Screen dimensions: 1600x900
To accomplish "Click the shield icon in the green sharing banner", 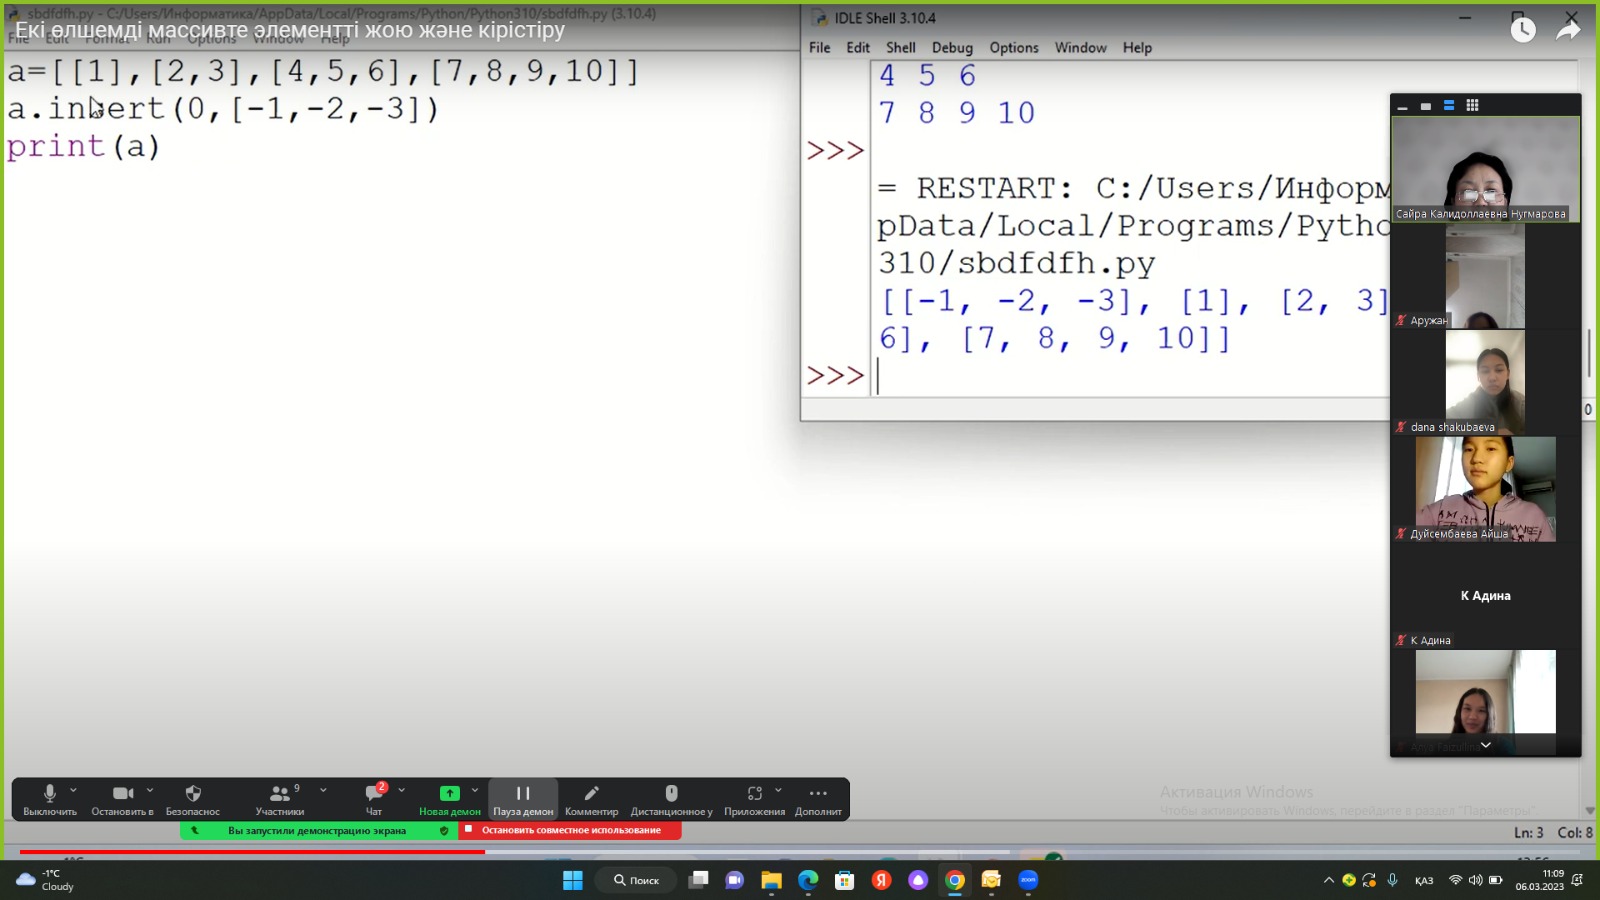I will point(444,830).
